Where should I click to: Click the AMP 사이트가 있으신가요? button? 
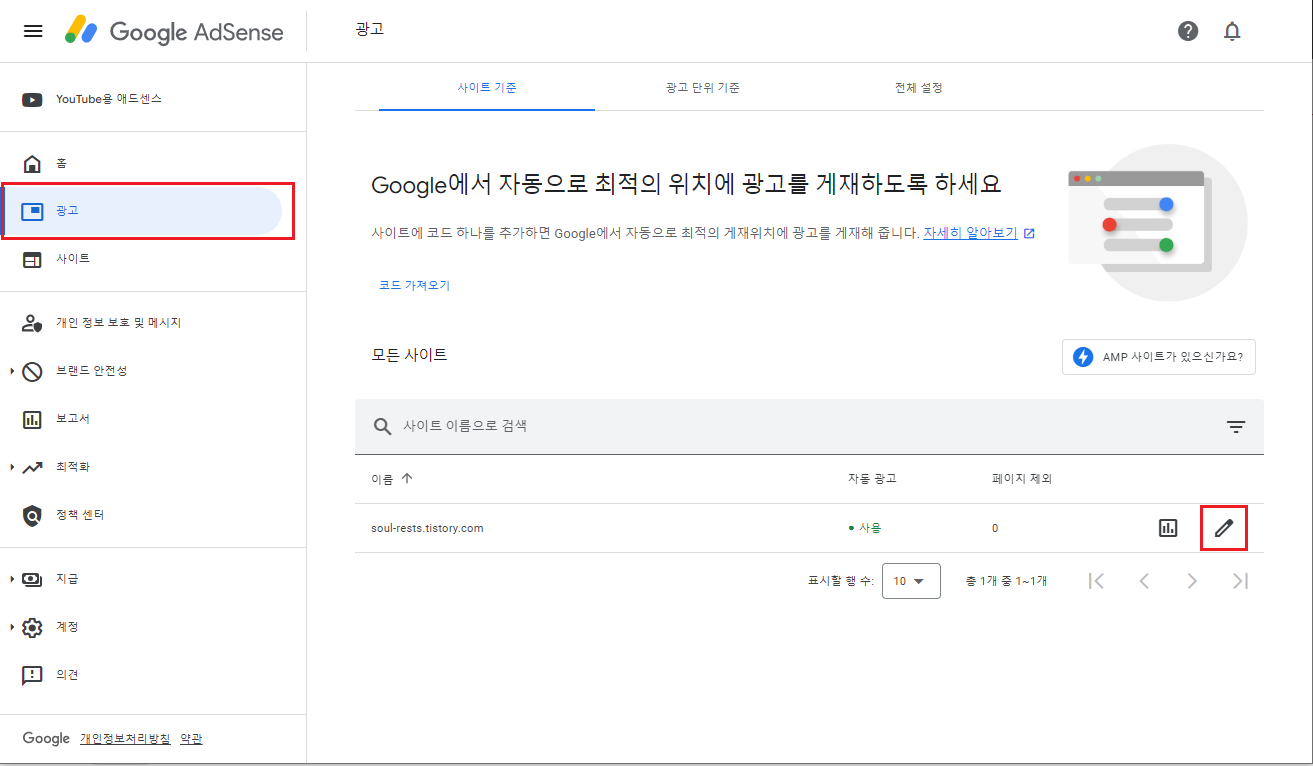coord(1158,357)
